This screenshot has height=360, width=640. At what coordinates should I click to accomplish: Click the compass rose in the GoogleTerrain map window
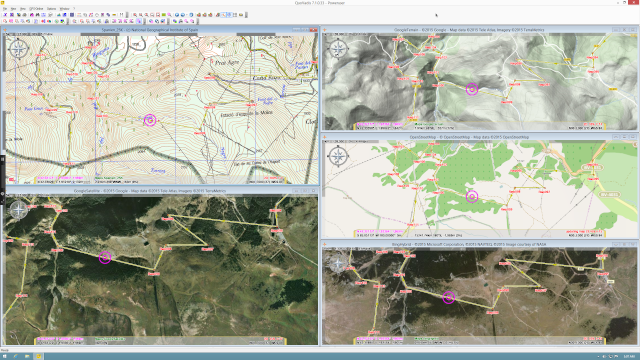coord(338,49)
